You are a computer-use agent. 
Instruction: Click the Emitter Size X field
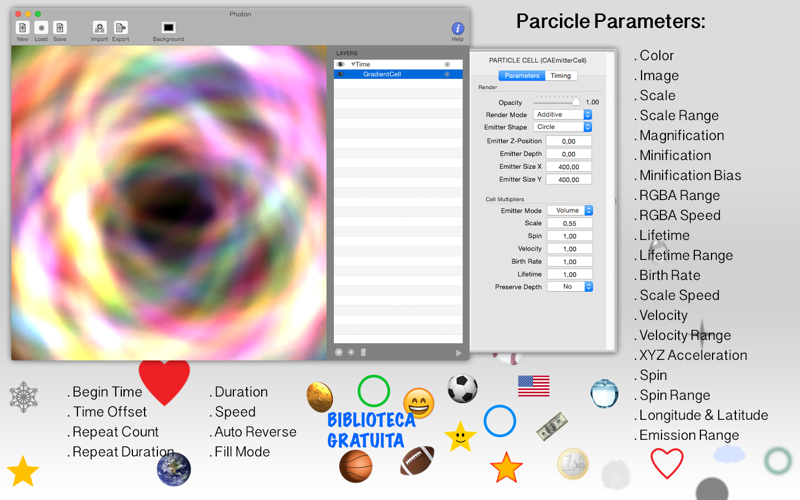pos(569,167)
